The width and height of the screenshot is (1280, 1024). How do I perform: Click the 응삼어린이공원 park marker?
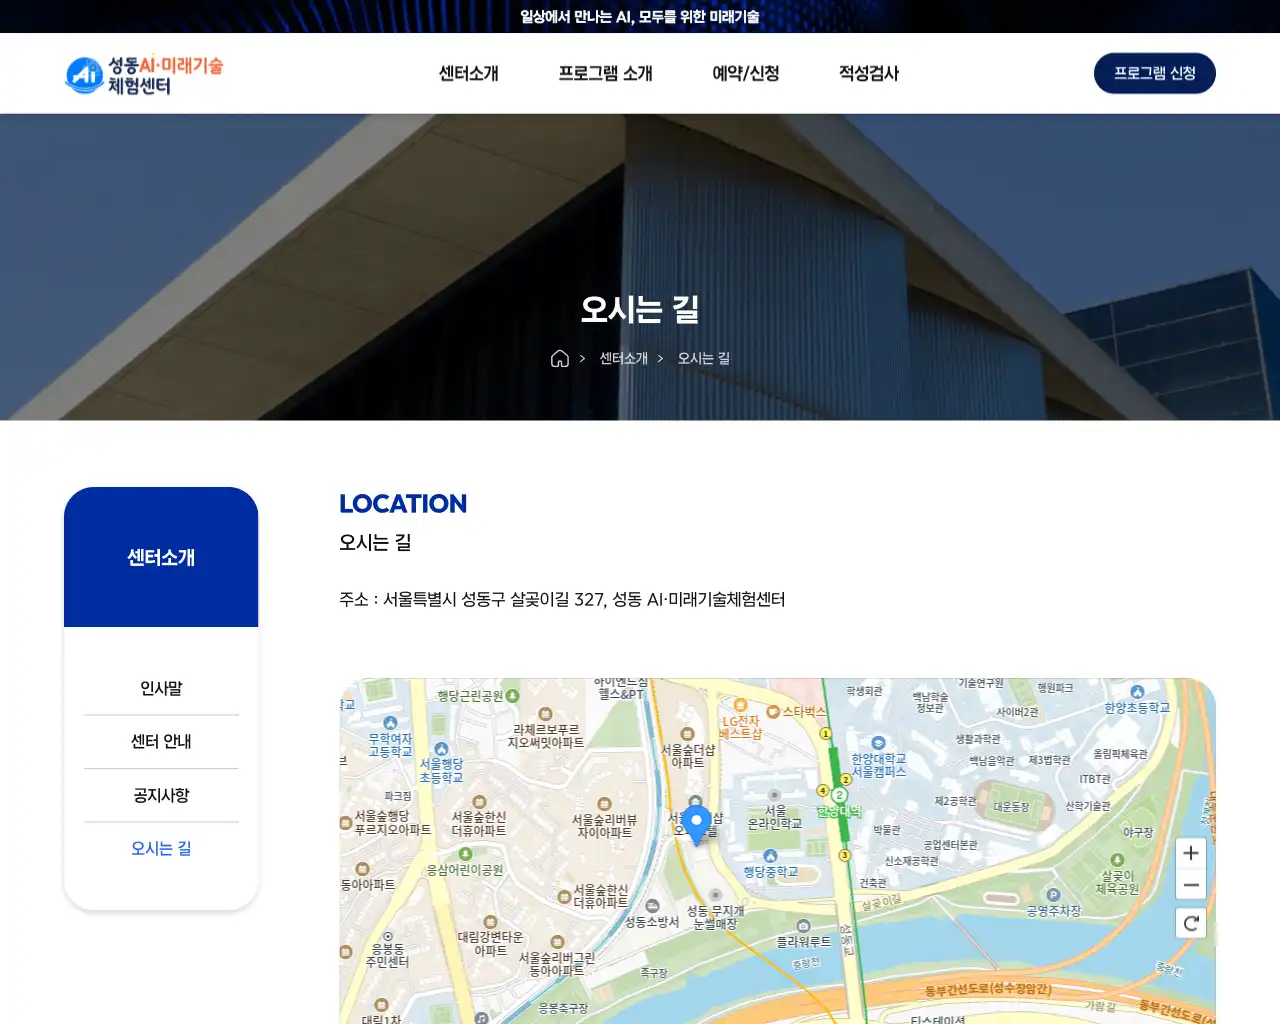(465, 854)
